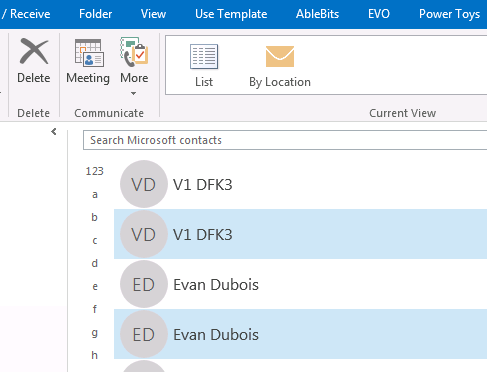Viewport: 487px width, 372px height.
Task: Open the EVO tab
Action: point(379,14)
